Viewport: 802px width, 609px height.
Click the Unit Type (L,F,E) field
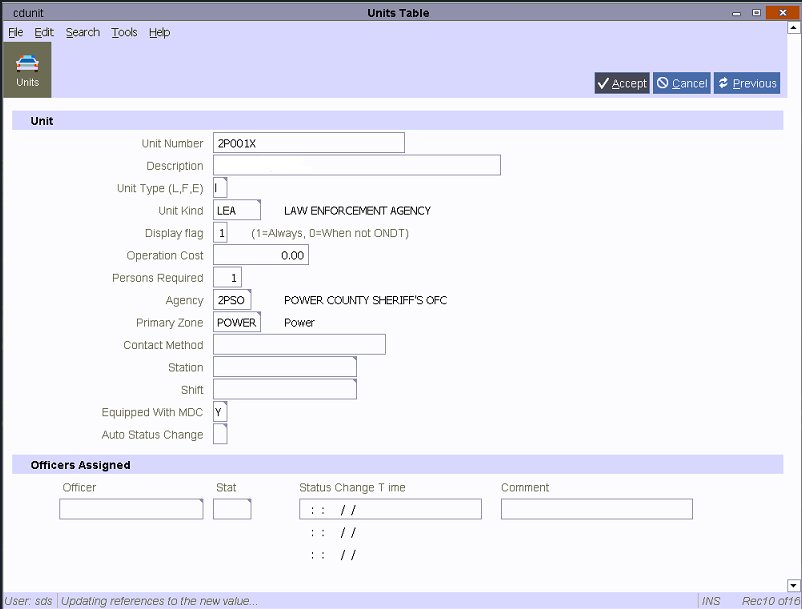(x=220, y=188)
